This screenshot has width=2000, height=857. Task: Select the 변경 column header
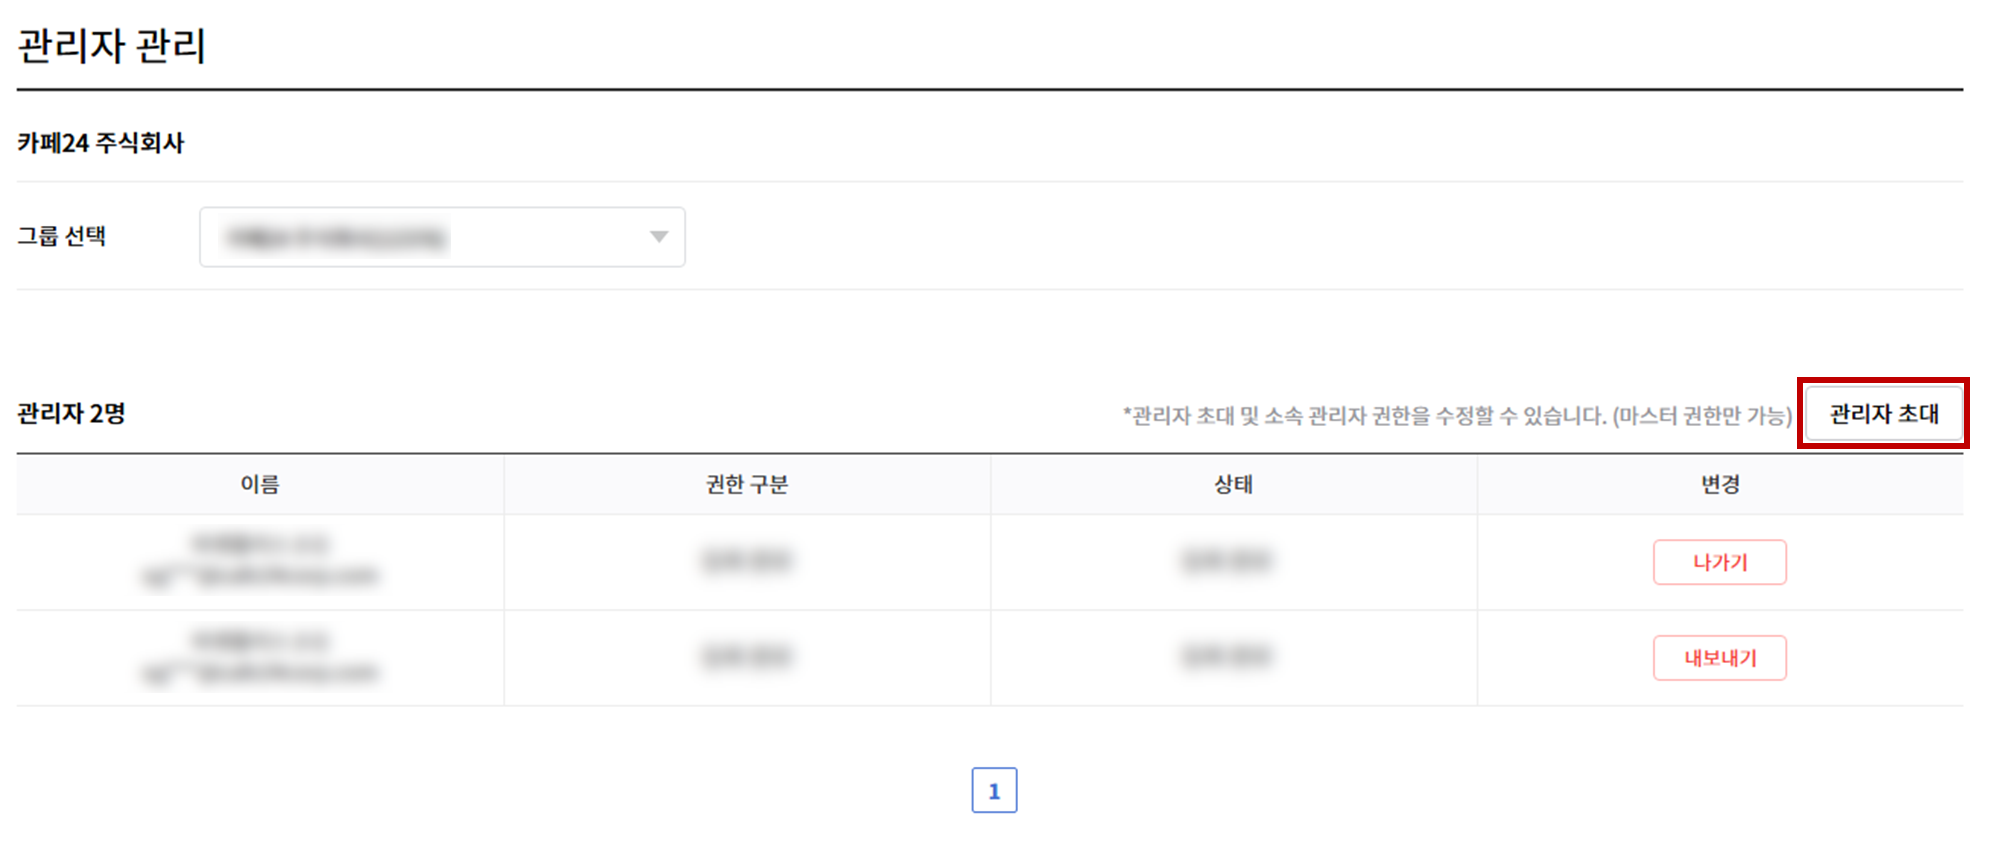coord(1720,485)
